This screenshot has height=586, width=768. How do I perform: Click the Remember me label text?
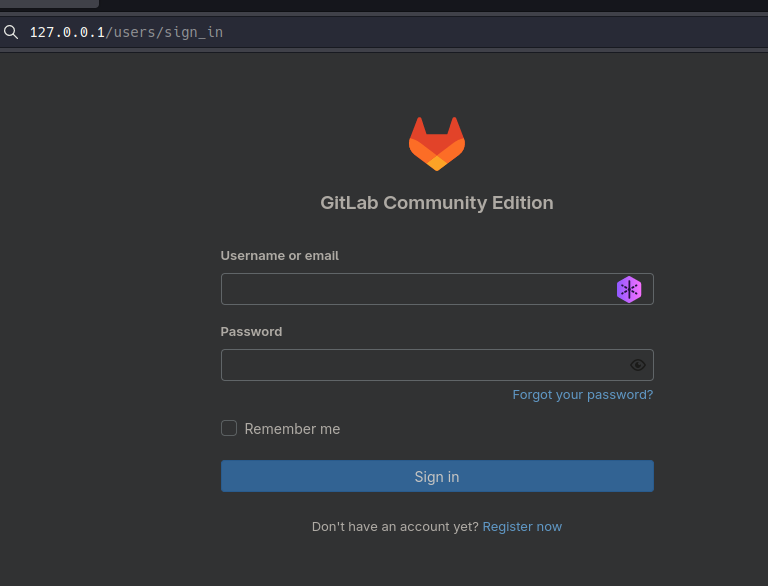pos(292,429)
